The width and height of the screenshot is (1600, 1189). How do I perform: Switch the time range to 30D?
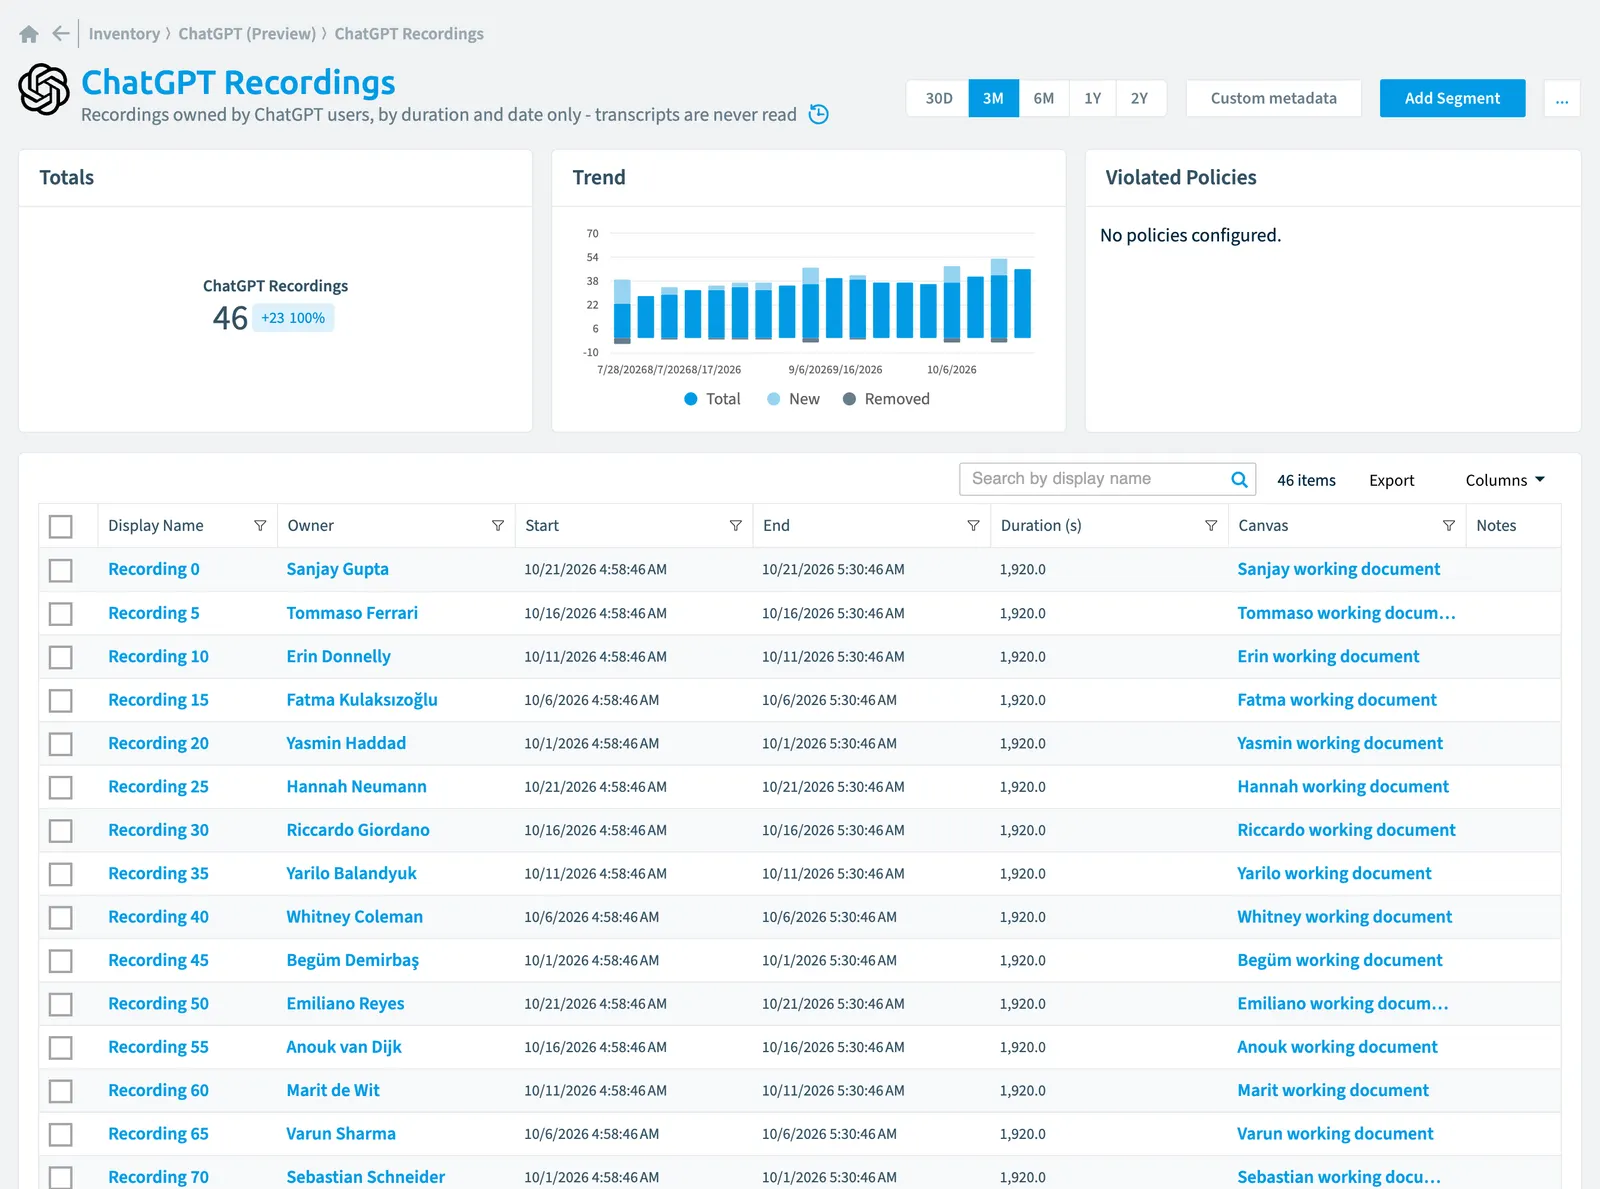pos(938,98)
